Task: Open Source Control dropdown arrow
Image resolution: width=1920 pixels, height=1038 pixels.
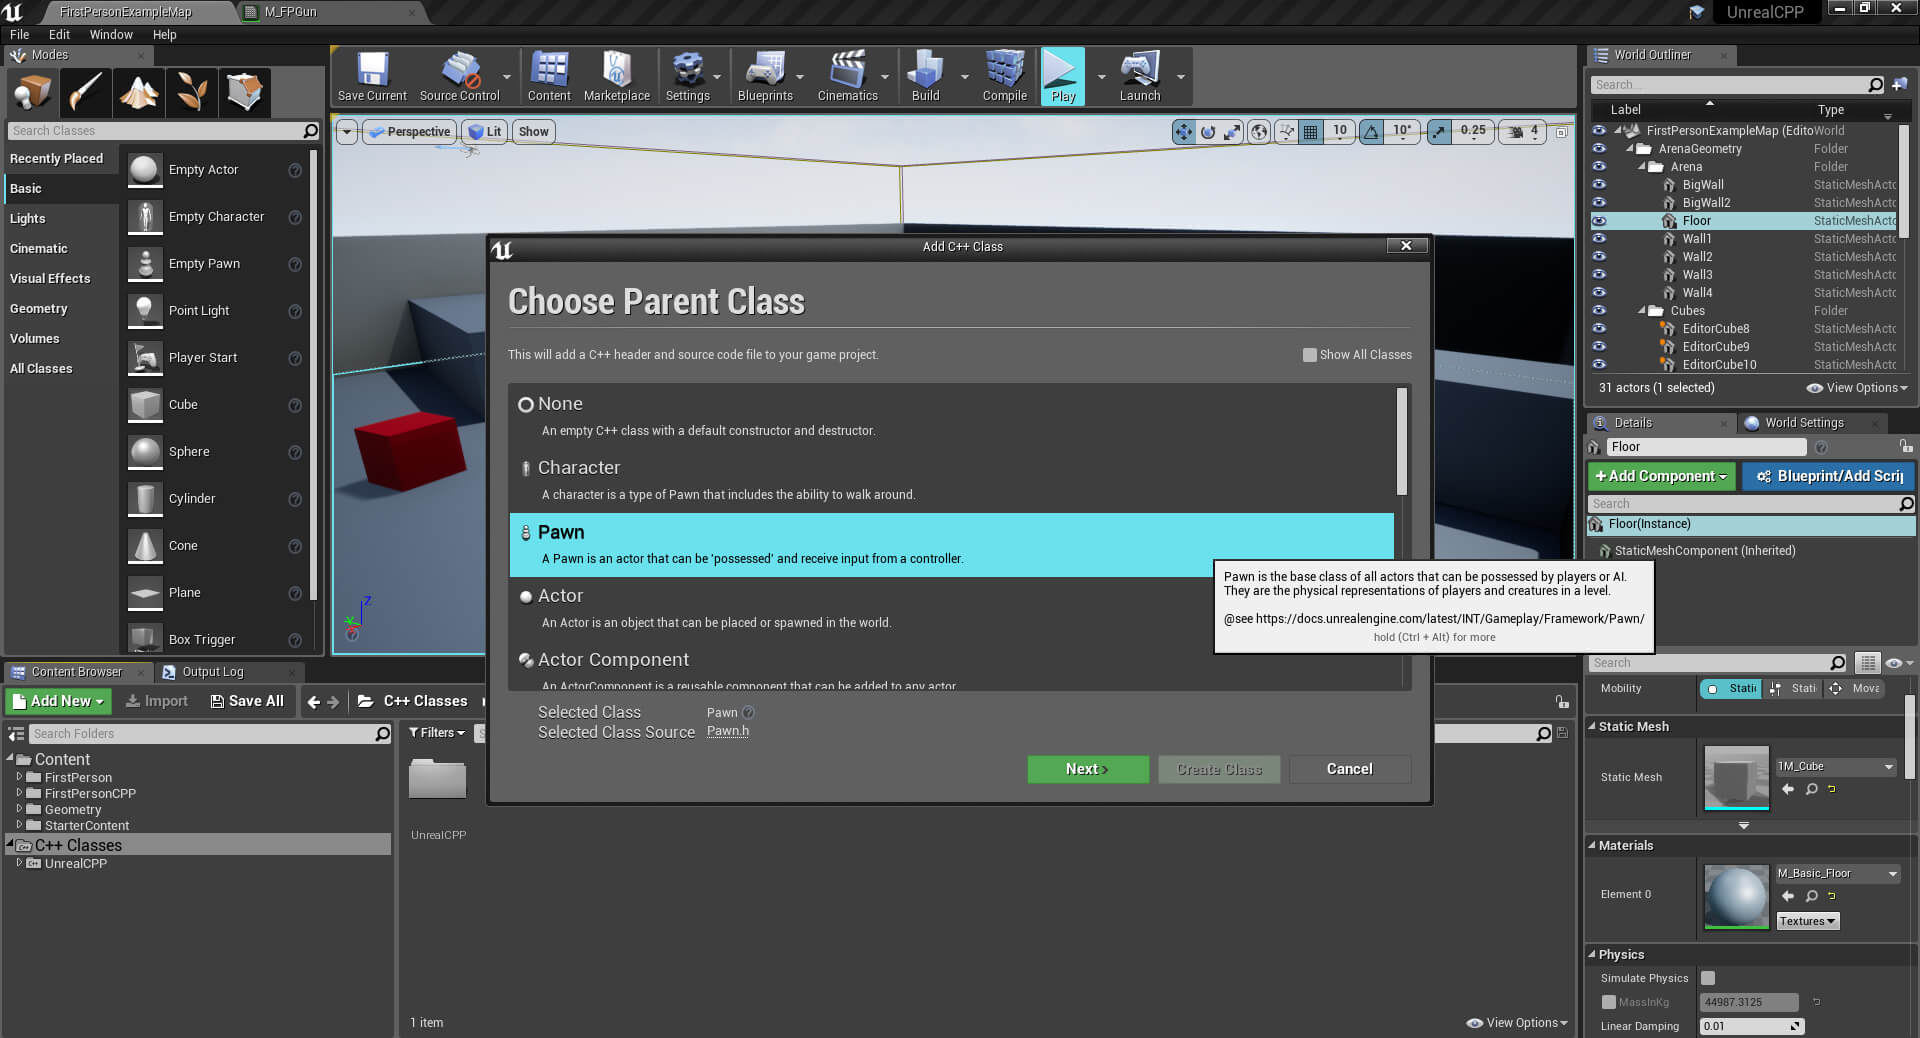Action: [507, 77]
